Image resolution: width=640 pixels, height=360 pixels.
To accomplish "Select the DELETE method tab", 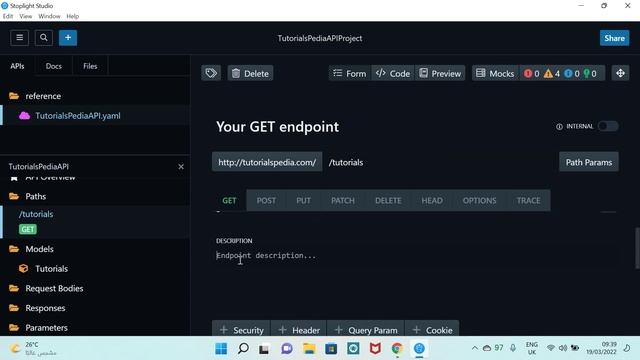I will click(388, 200).
